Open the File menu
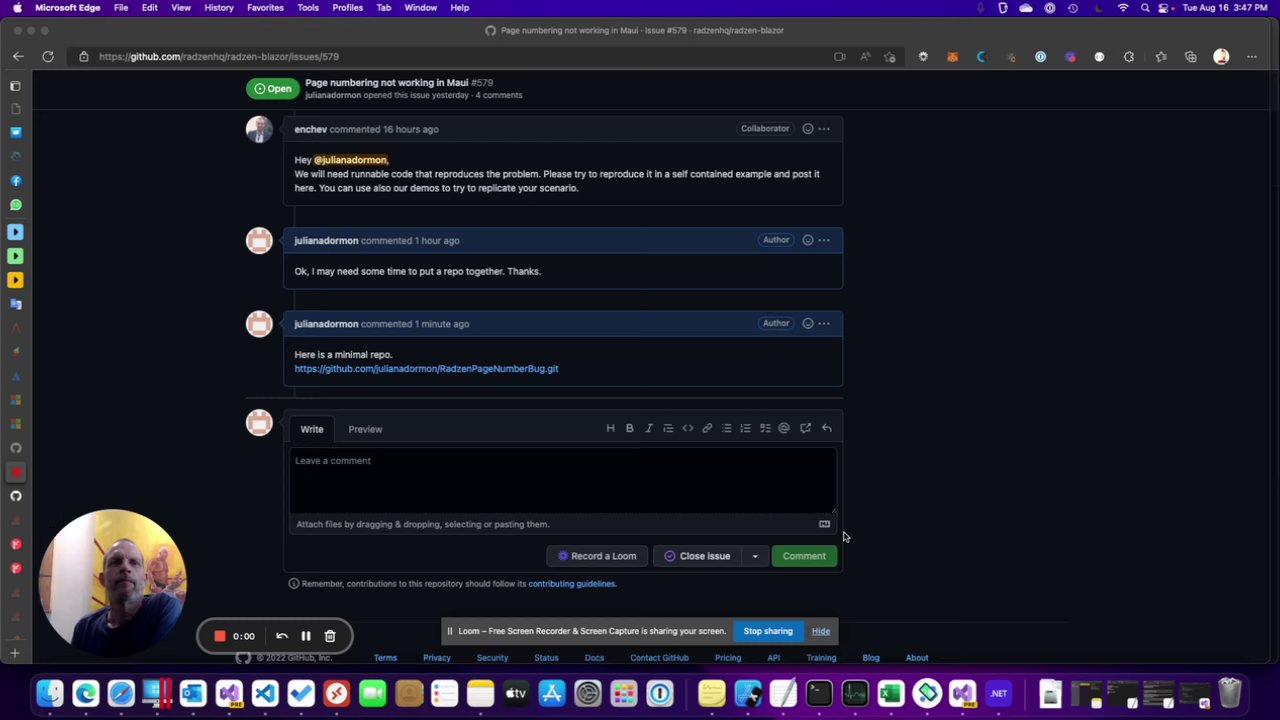The width and height of the screenshot is (1280, 720). click(x=120, y=8)
